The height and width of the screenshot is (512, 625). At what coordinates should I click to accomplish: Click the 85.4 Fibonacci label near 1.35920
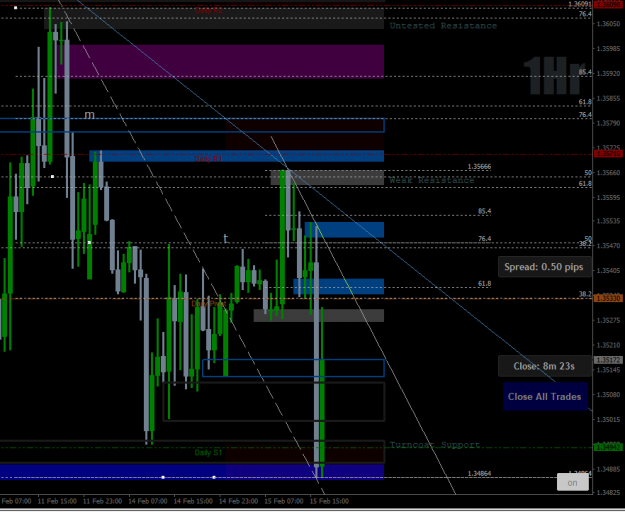tap(585, 72)
